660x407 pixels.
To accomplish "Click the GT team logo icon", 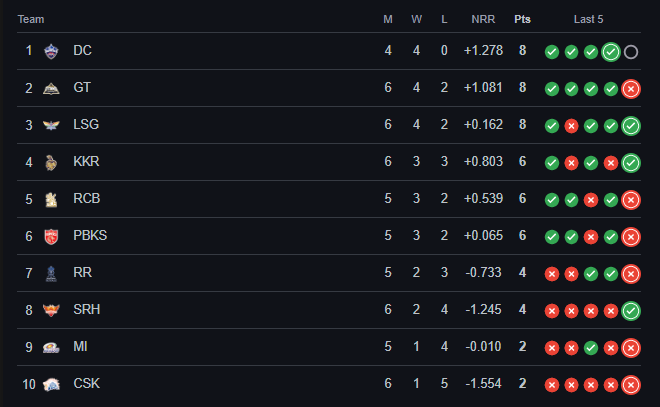I will (51, 88).
